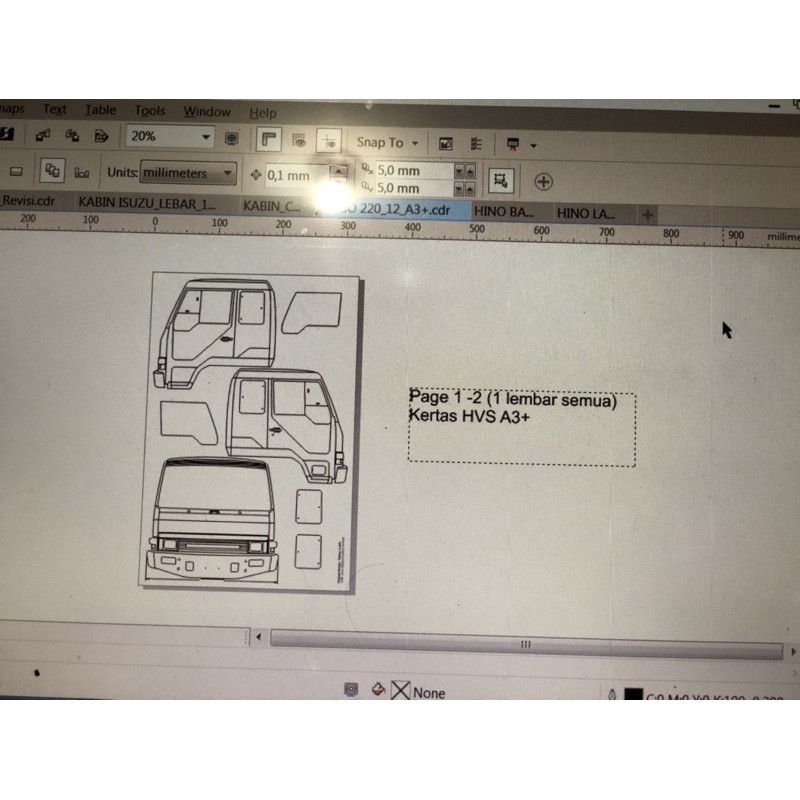Switch to KABIN ISUZU_LEBAR document tab
Screen dimensions: 800x800
146,201
